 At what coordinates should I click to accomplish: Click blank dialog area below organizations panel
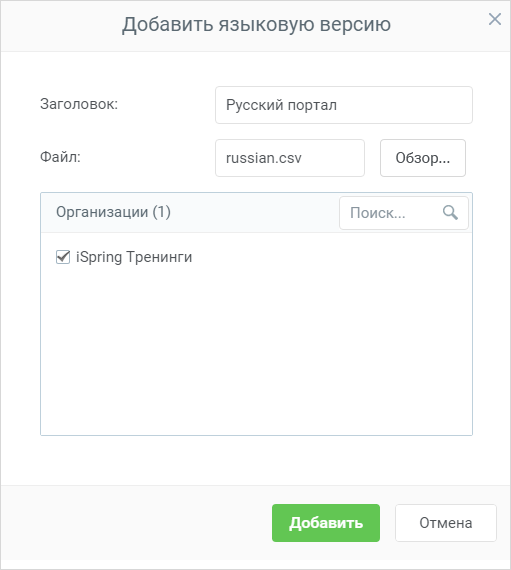point(256,460)
